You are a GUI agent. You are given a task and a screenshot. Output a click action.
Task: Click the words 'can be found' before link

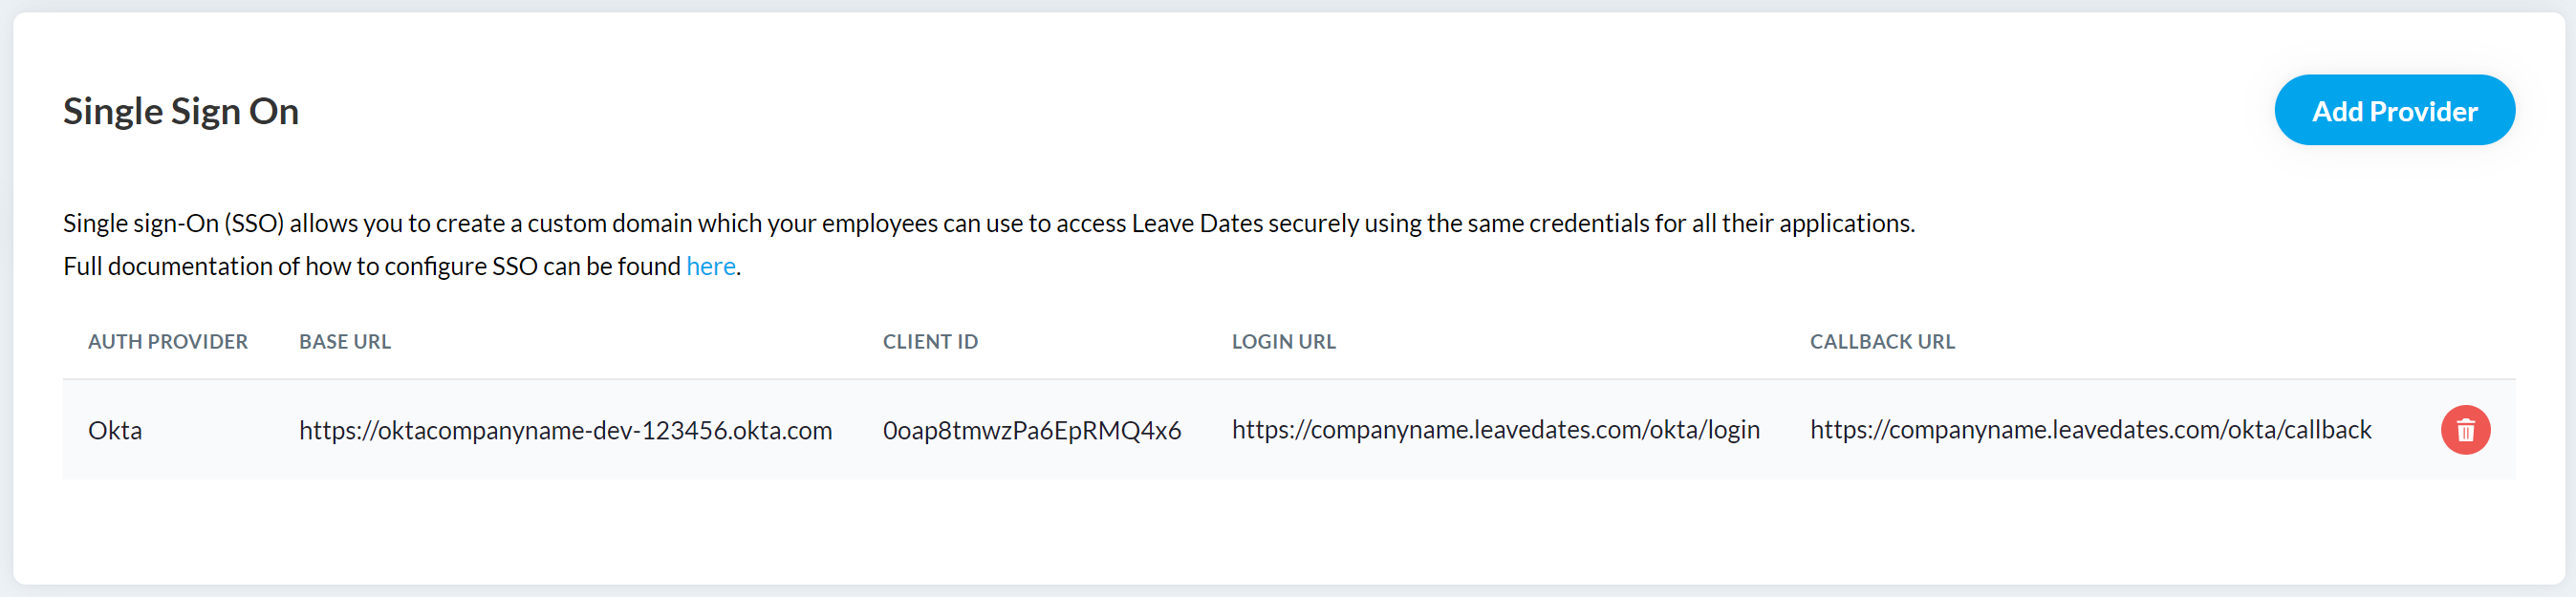[x=612, y=266]
